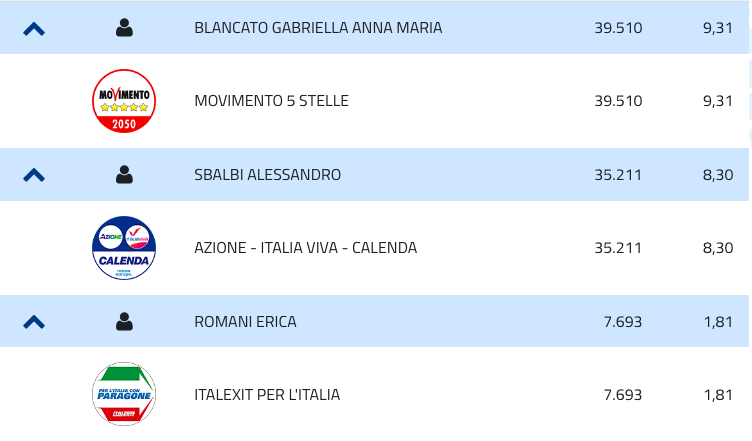Click the Azione Italia Viva Calenda logo
The height and width of the screenshot is (441, 752).
point(124,248)
